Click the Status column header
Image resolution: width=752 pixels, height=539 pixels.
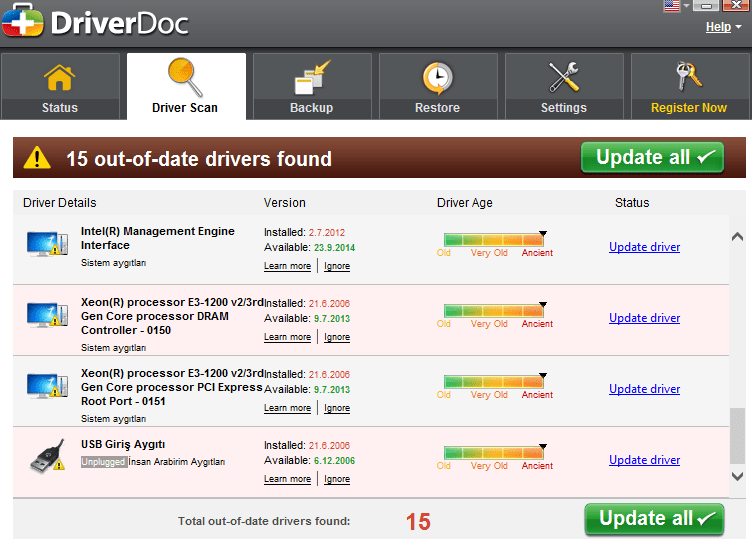[x=632, y=203]
